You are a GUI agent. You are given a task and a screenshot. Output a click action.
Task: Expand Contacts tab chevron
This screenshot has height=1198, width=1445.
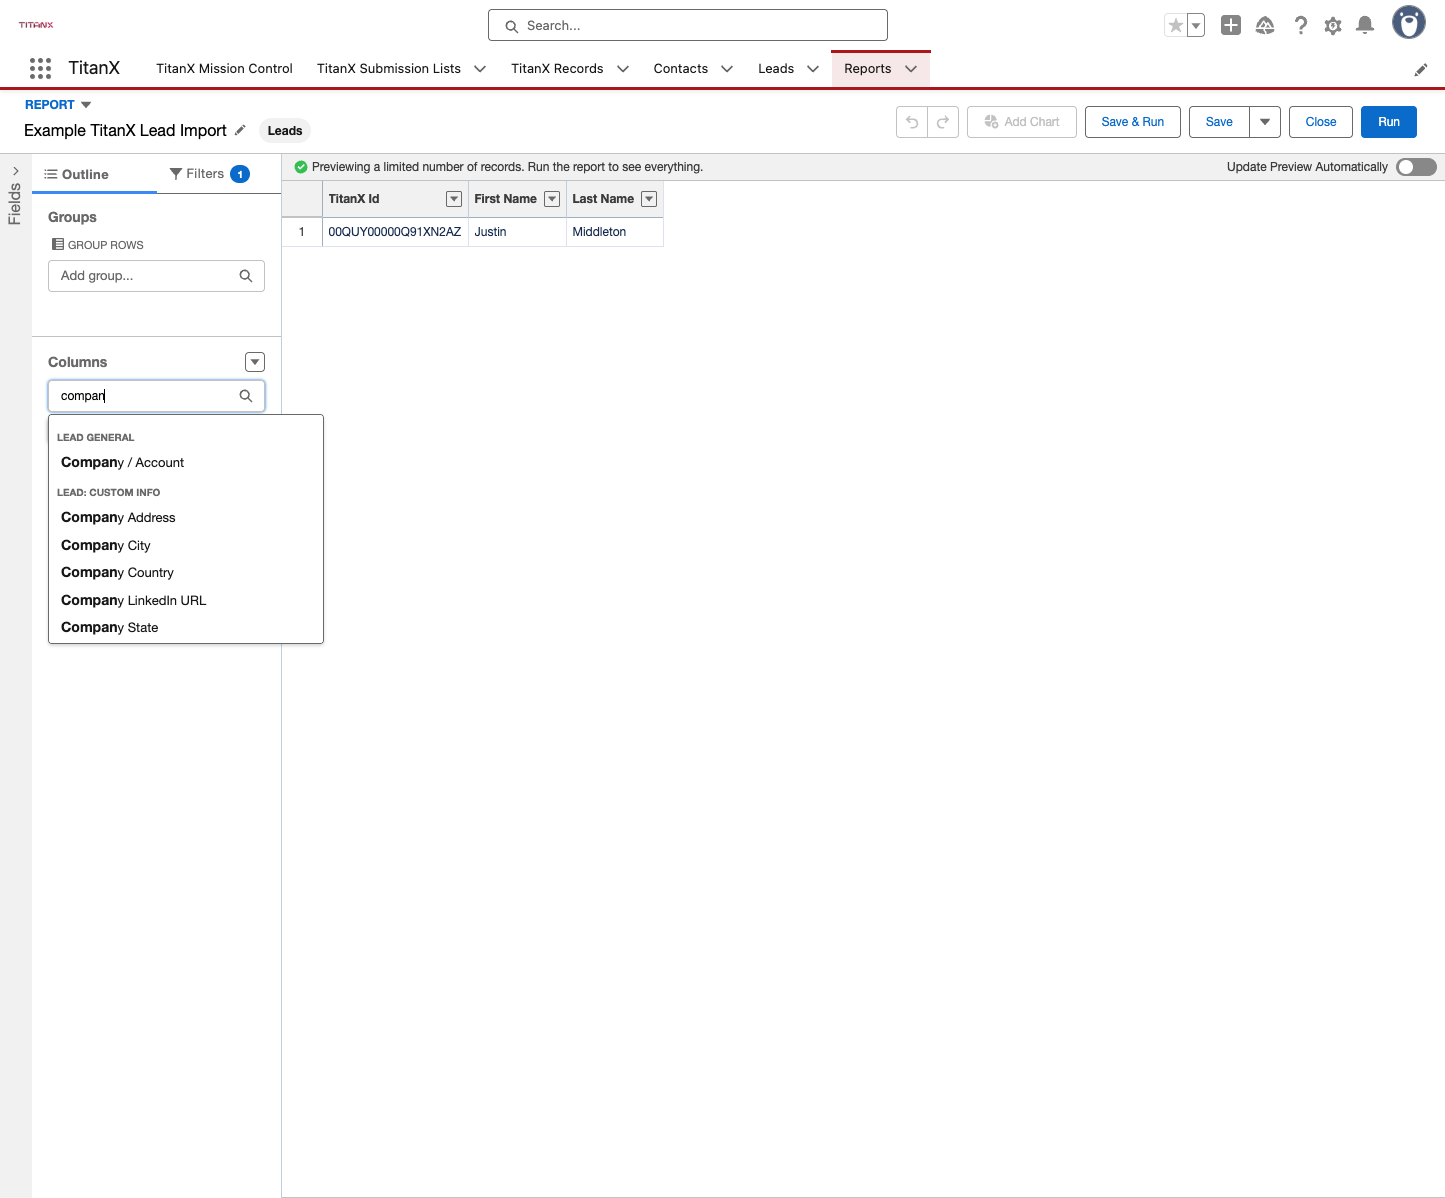coord(727,69)
